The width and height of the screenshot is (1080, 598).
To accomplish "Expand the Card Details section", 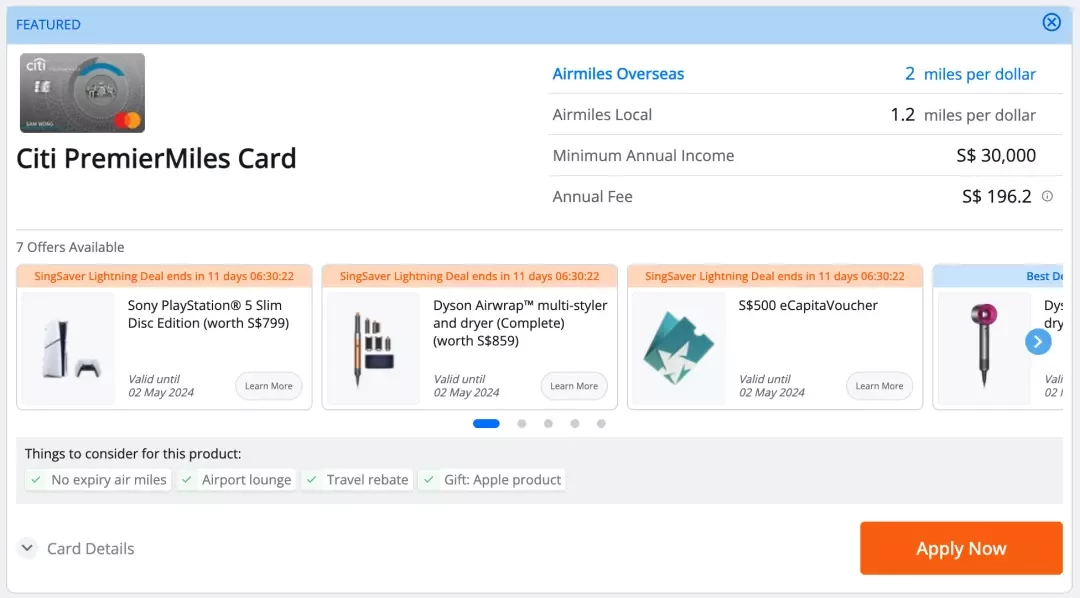I will (x=76, y=548).
